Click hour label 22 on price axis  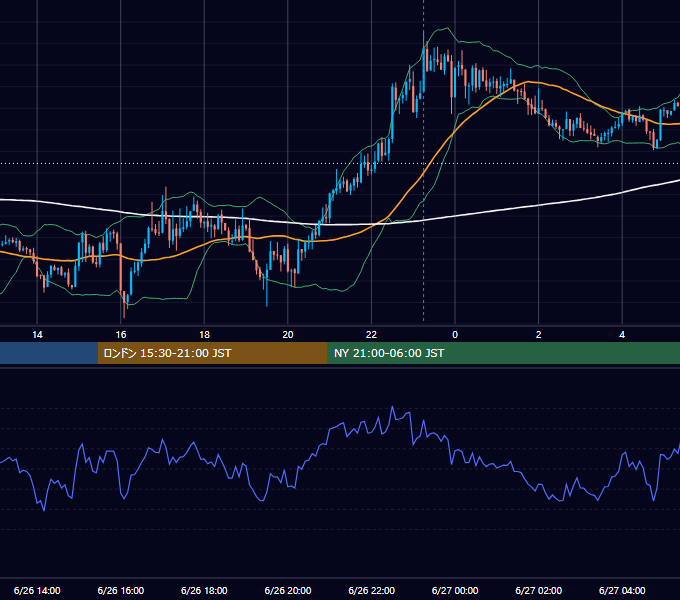(x=372, y=335)
